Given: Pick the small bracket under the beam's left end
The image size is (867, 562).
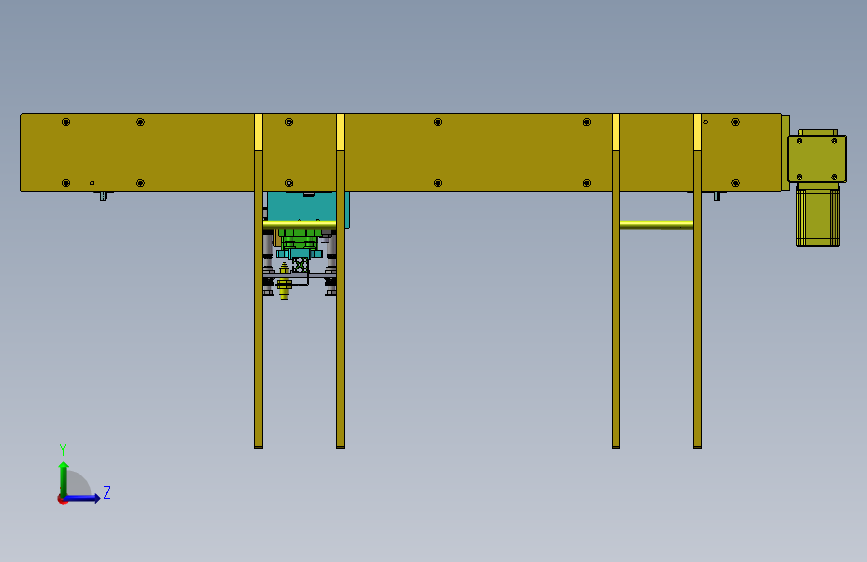Looking at the screenshot, I should pyautogui.click(x=103, y=196).
